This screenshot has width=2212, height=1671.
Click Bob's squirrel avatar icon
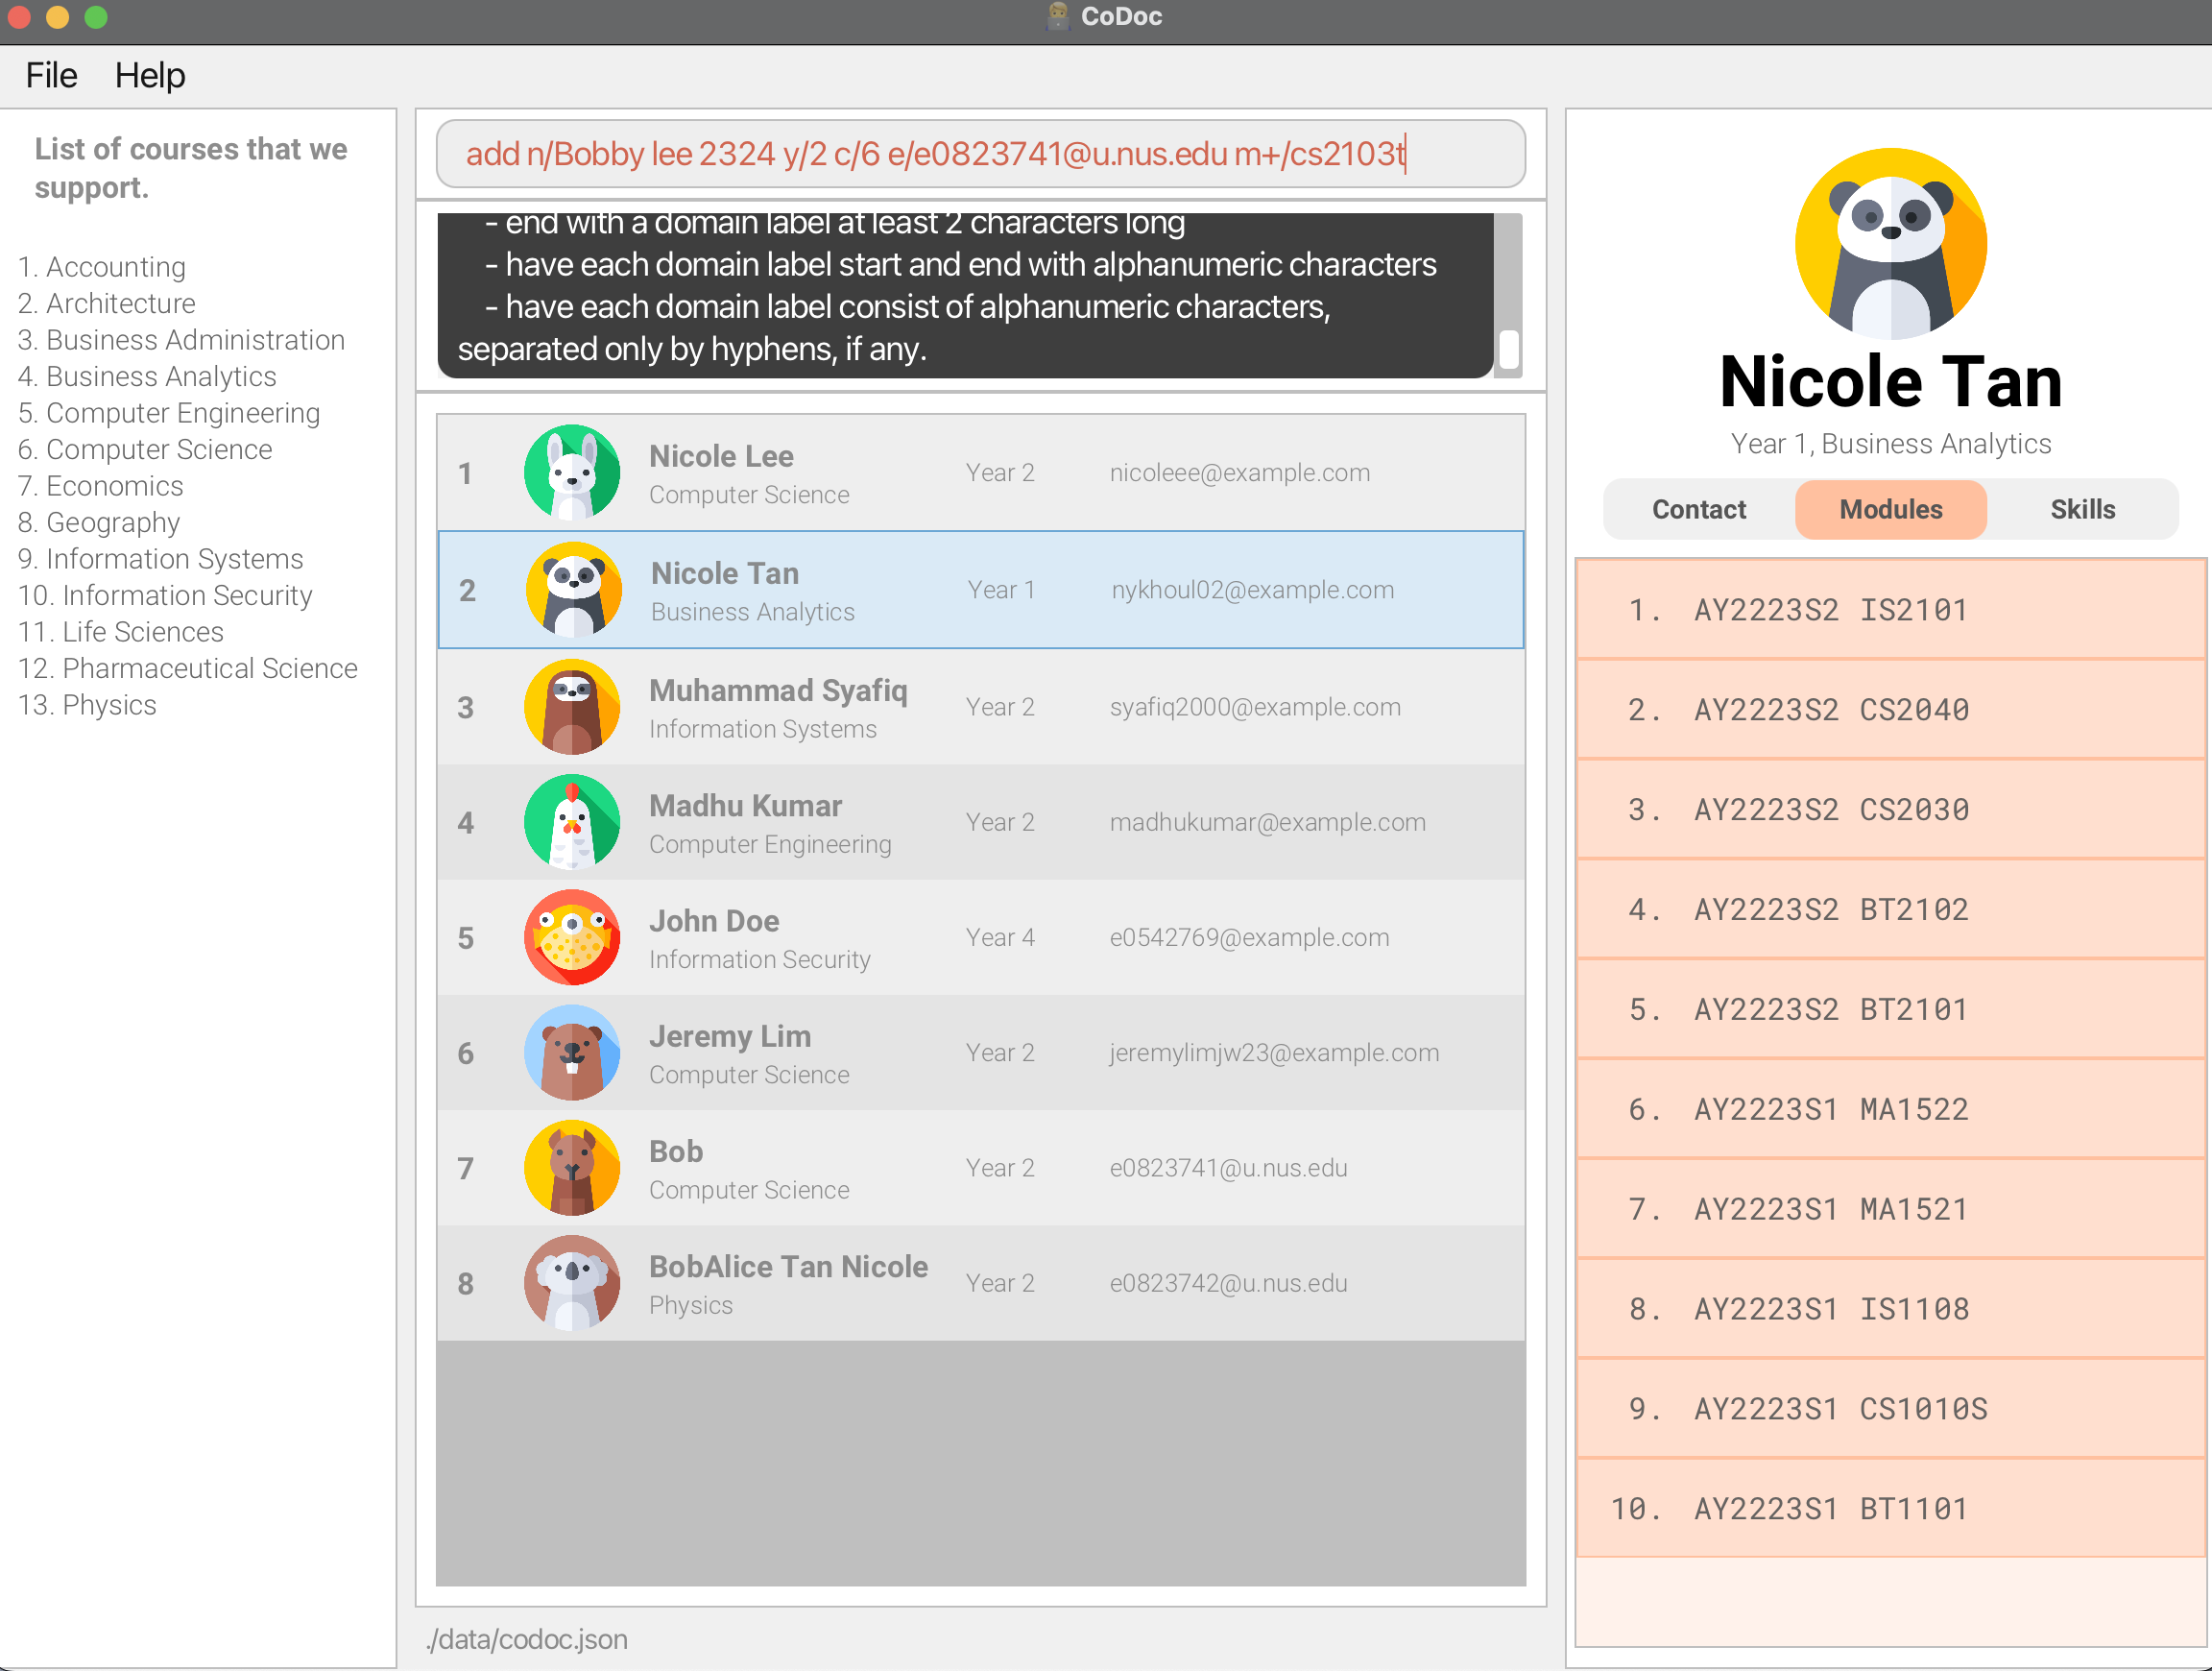[x=572, y=1167]
